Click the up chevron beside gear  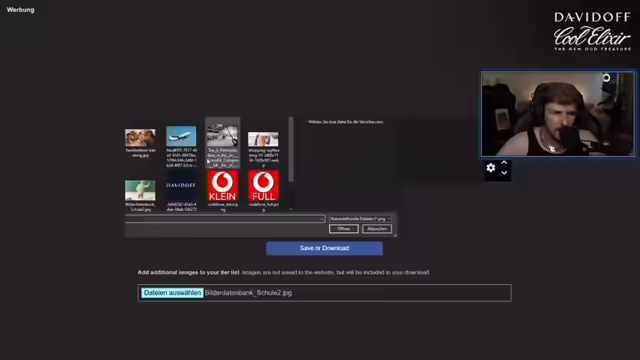pos(504,163)
